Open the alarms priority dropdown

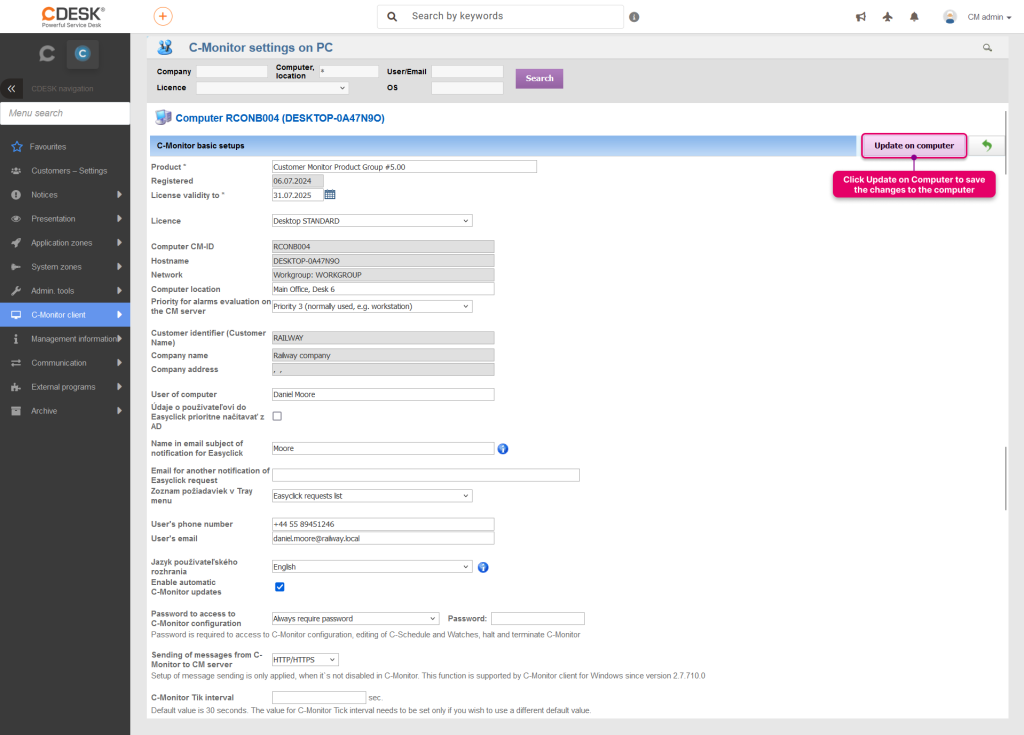(x=372, y=306)
